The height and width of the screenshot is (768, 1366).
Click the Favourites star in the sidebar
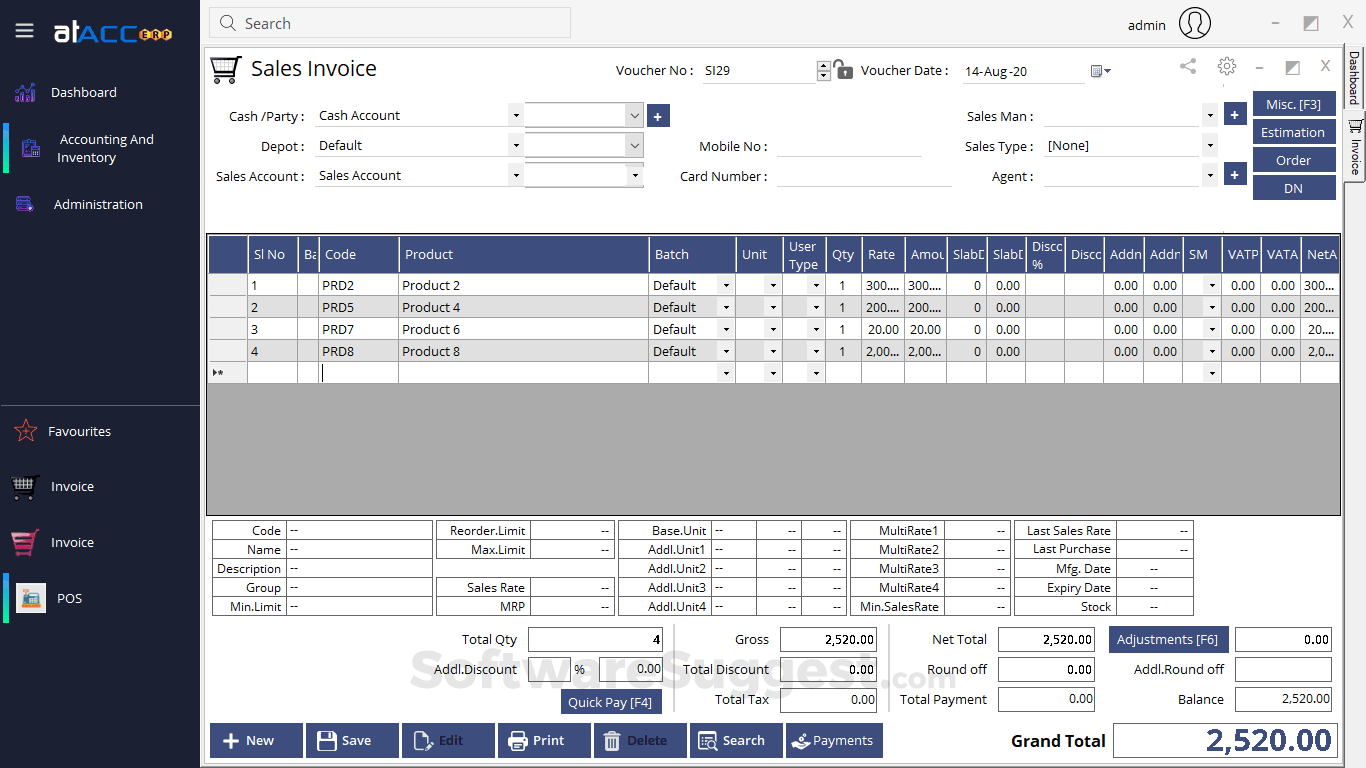click(79, 431)
